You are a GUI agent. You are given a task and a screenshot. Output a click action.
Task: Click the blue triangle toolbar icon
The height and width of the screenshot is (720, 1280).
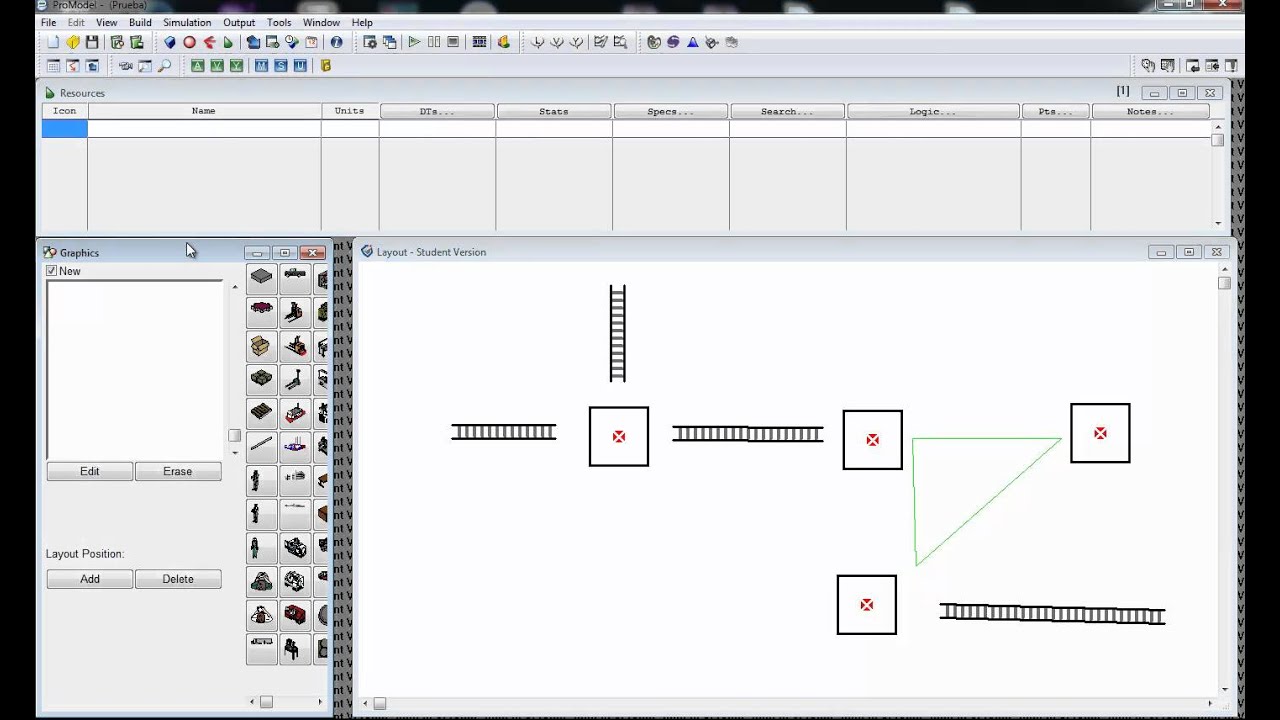pos(692,42)
